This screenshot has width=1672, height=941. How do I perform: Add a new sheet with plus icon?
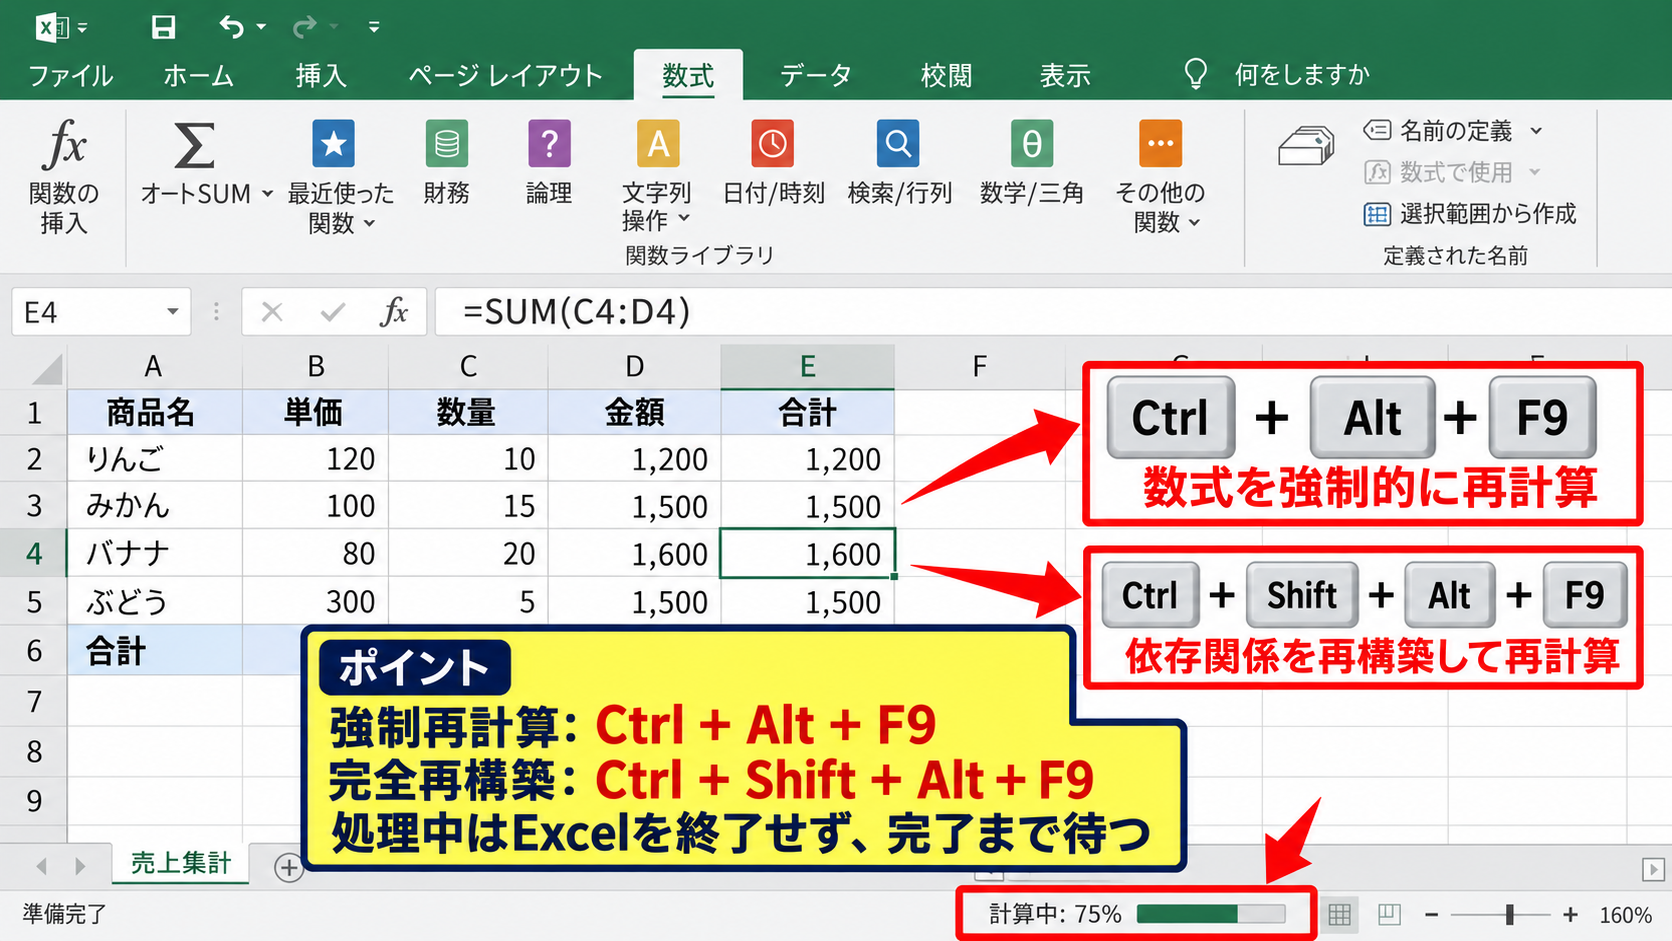289,868
